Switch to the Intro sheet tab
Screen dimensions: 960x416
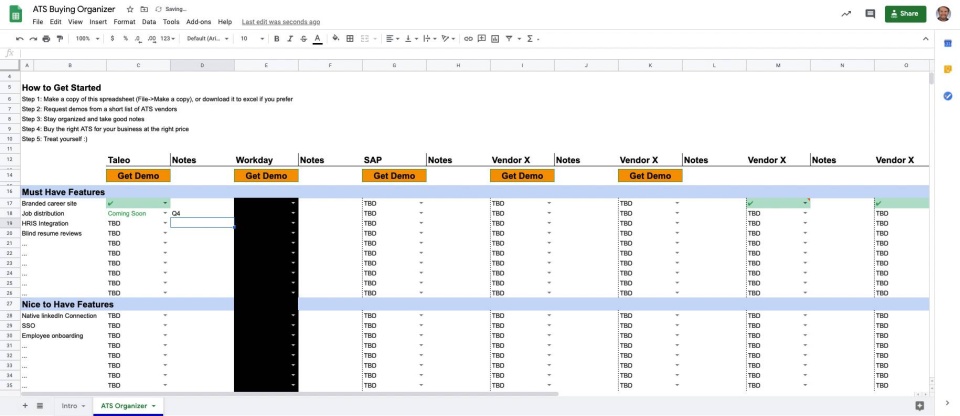point(69,406)
